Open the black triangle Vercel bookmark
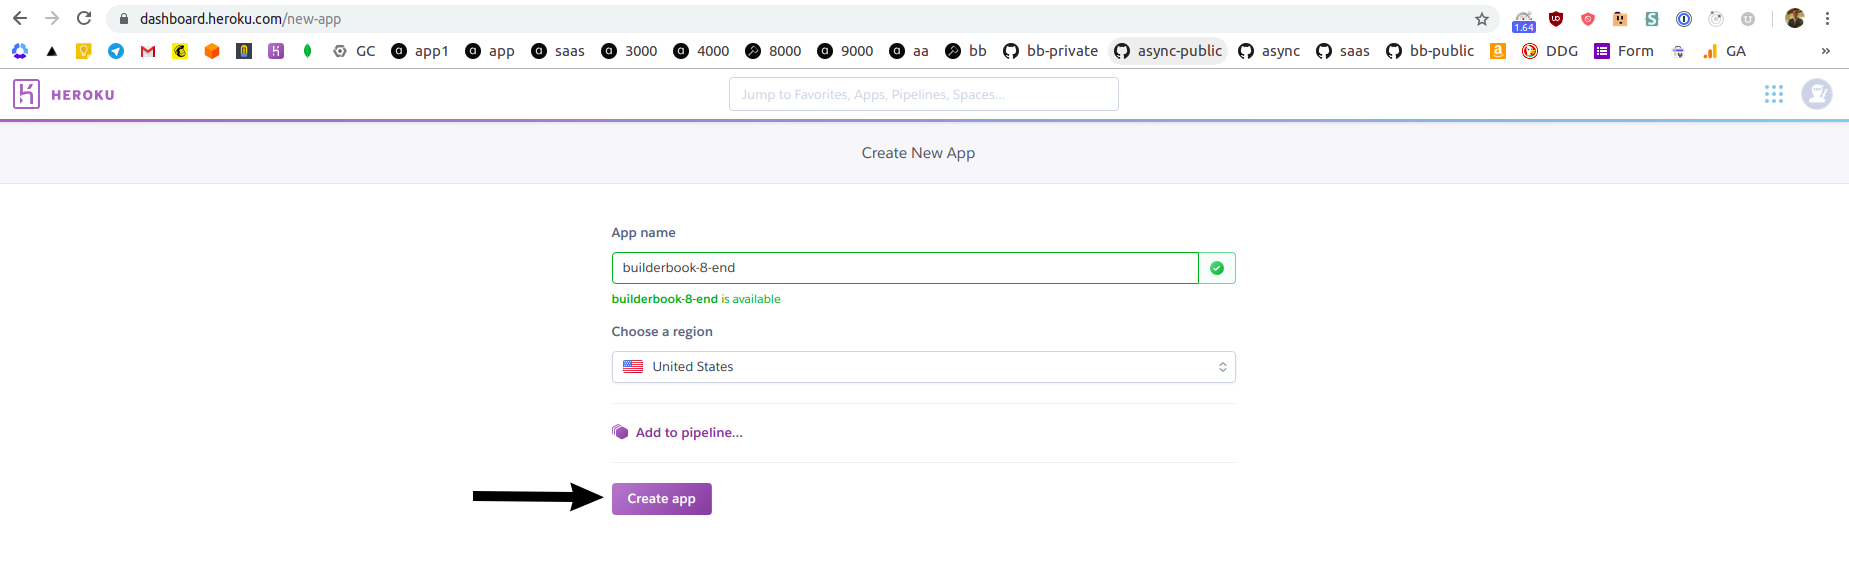Viewport: 1849px width, 584px height. tap(52, 51)
